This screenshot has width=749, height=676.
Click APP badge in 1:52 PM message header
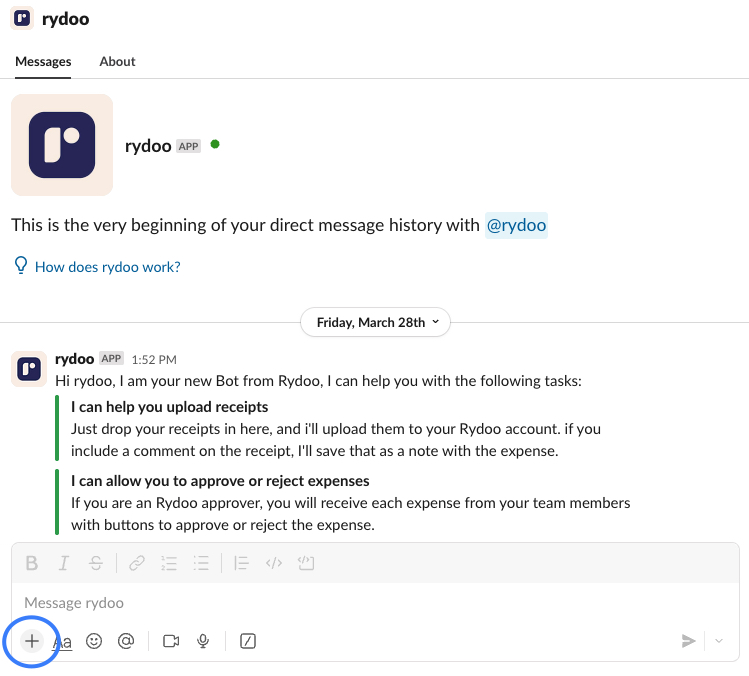click(x=112, y=358)
